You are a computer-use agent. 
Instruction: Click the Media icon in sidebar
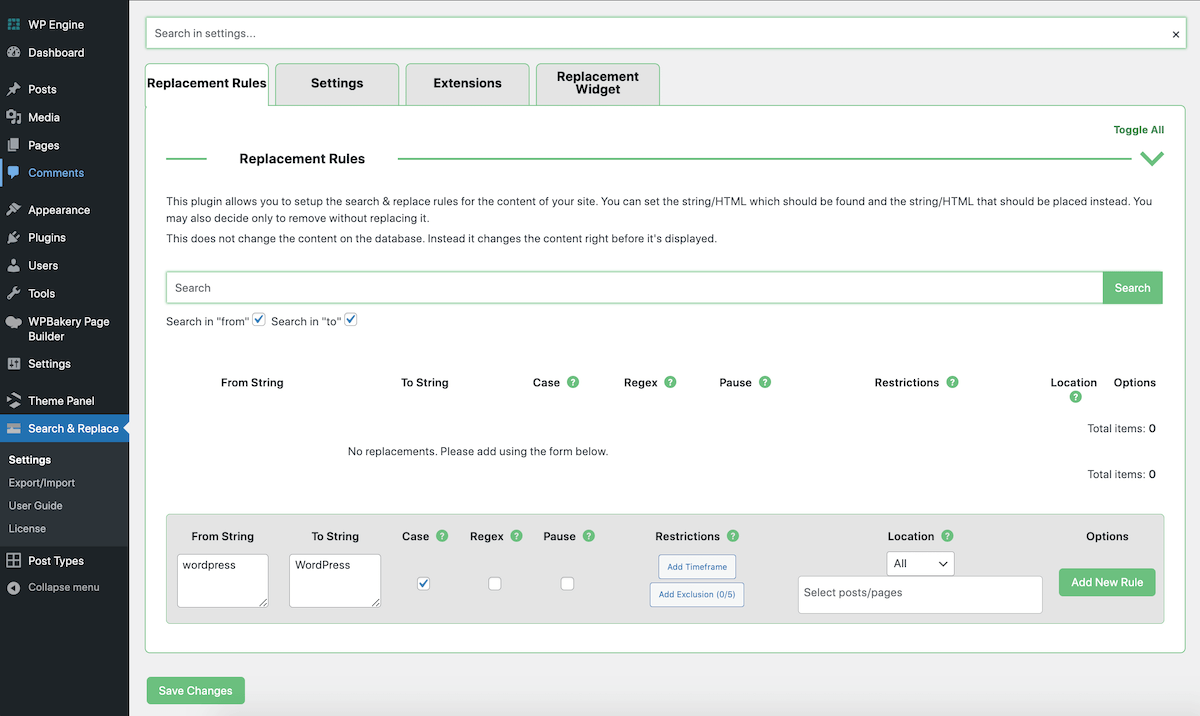tap(14, 117)
